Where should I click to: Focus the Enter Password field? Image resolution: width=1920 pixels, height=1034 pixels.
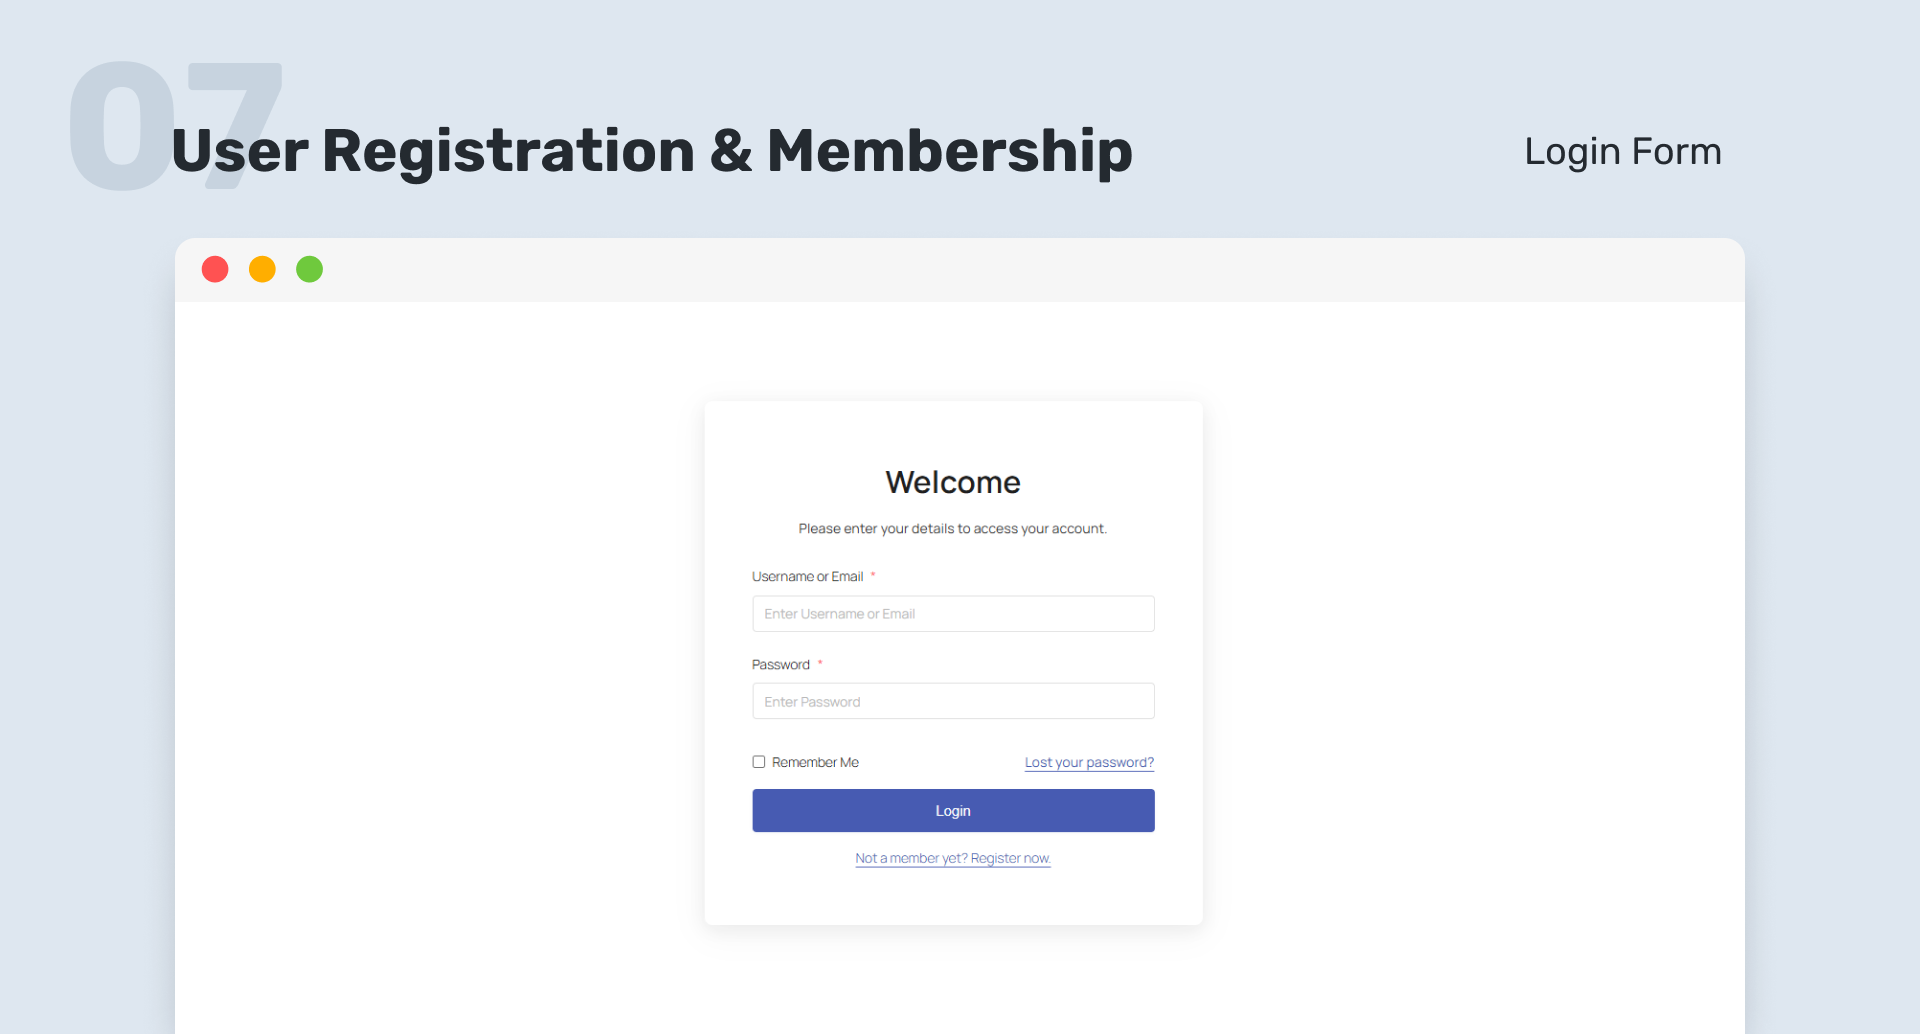(x=953, y=702)
